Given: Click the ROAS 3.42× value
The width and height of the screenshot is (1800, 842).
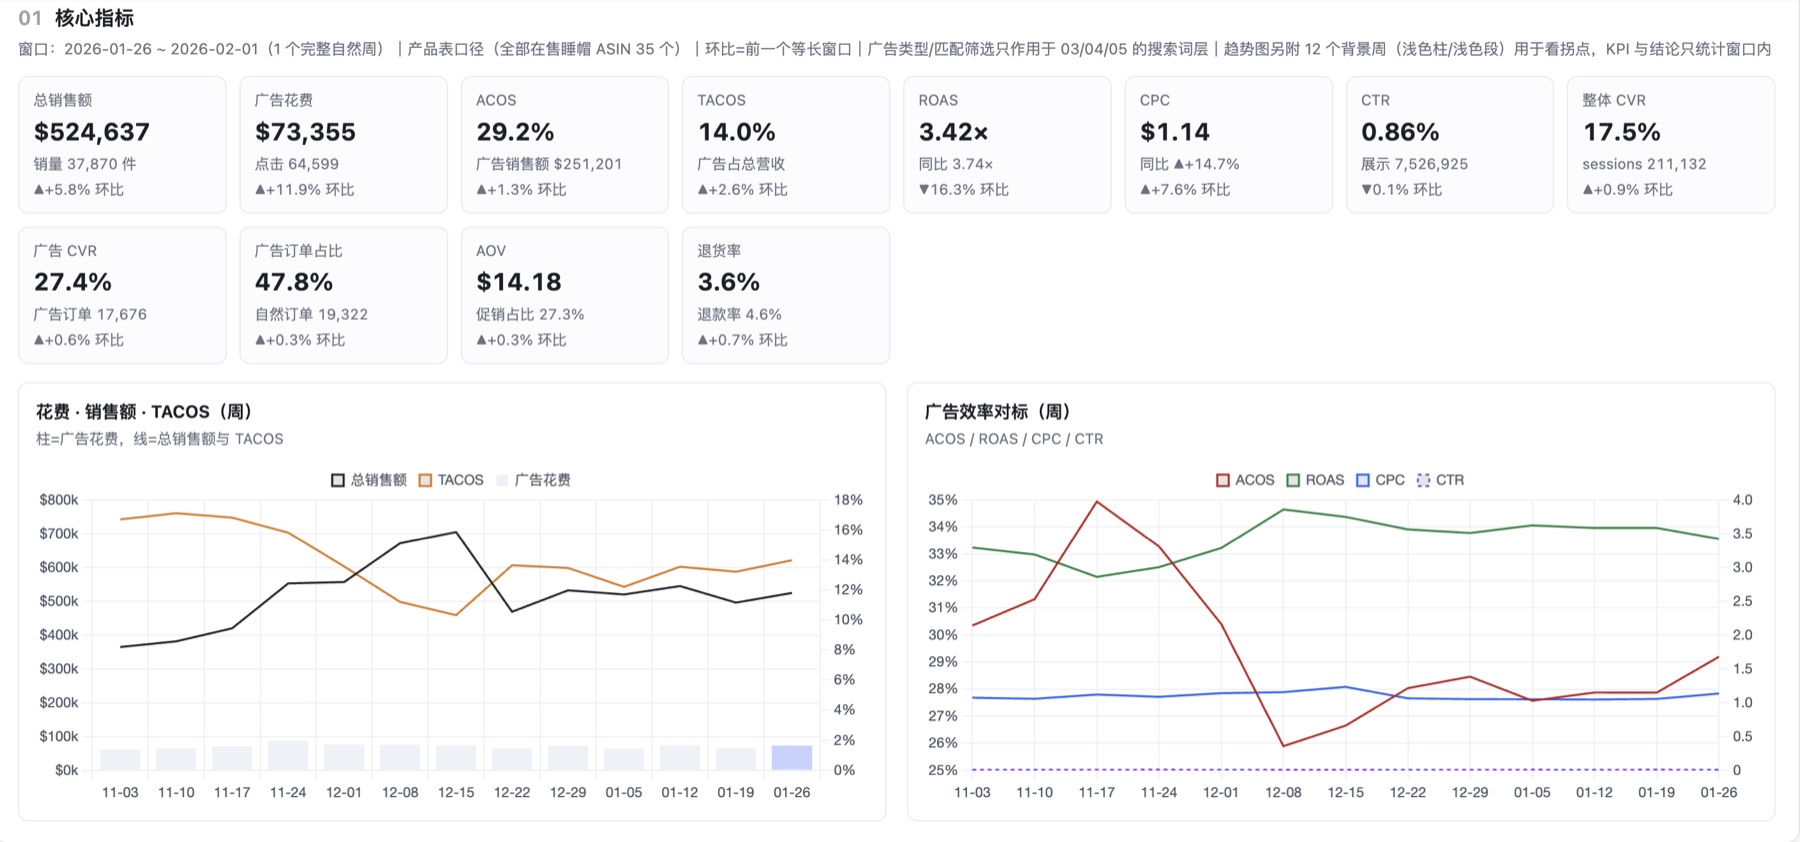Looking at the screenshot, I should click(954, 132).
